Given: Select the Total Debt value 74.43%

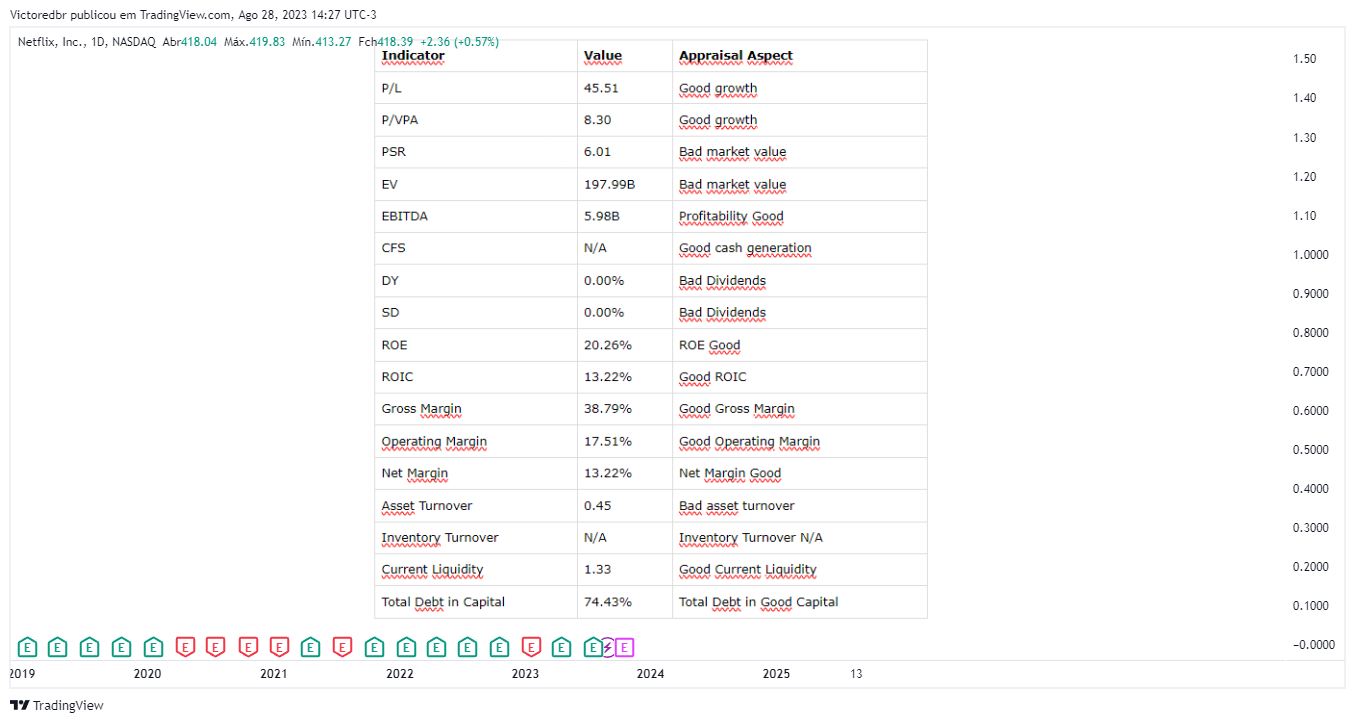Looking at the screenshot, I should [x=608, y=602].
